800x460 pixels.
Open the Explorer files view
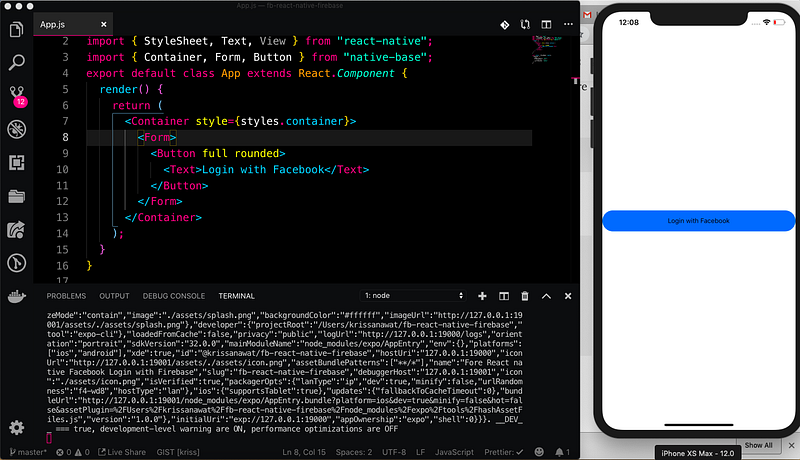(16, 29)
